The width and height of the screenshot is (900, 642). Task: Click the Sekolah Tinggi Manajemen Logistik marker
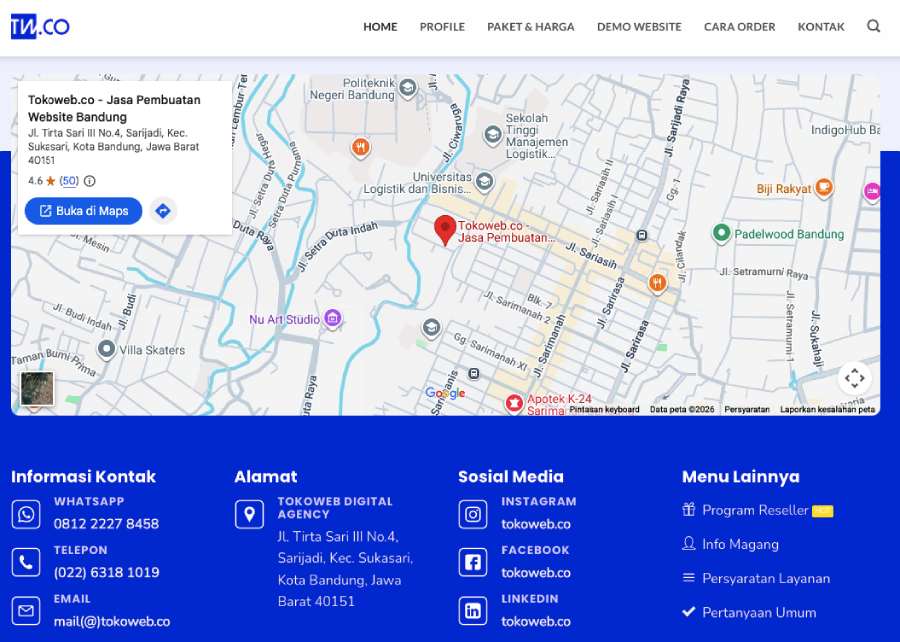tap(492, 135)
